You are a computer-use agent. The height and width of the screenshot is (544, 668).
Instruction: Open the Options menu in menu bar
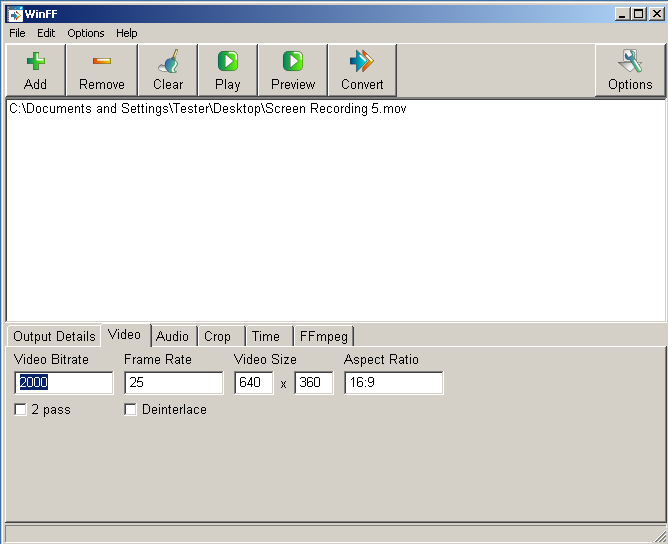click(86, 33)
